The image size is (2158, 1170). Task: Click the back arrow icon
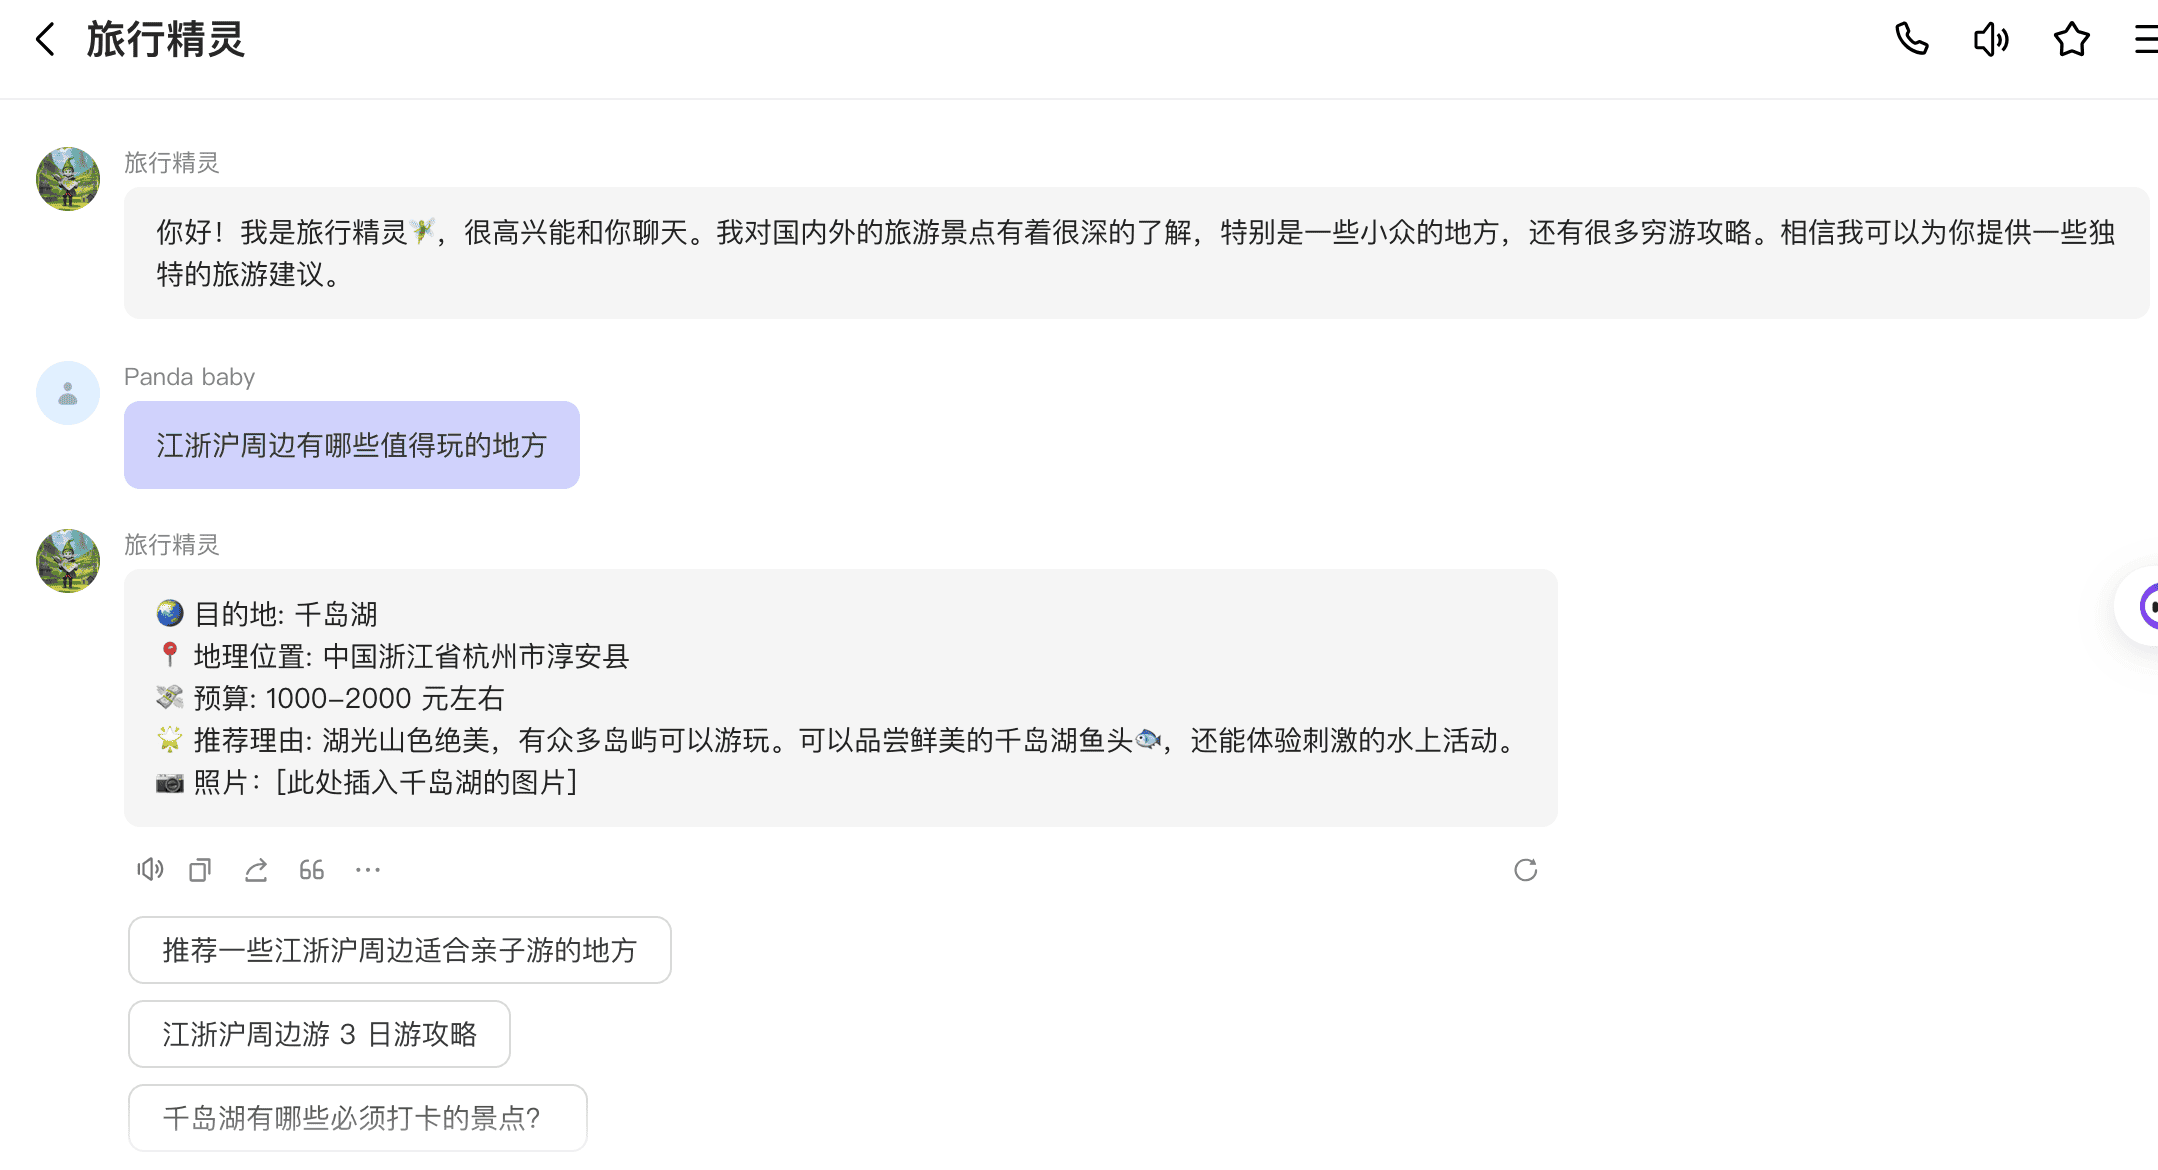[x=45, y=40]
